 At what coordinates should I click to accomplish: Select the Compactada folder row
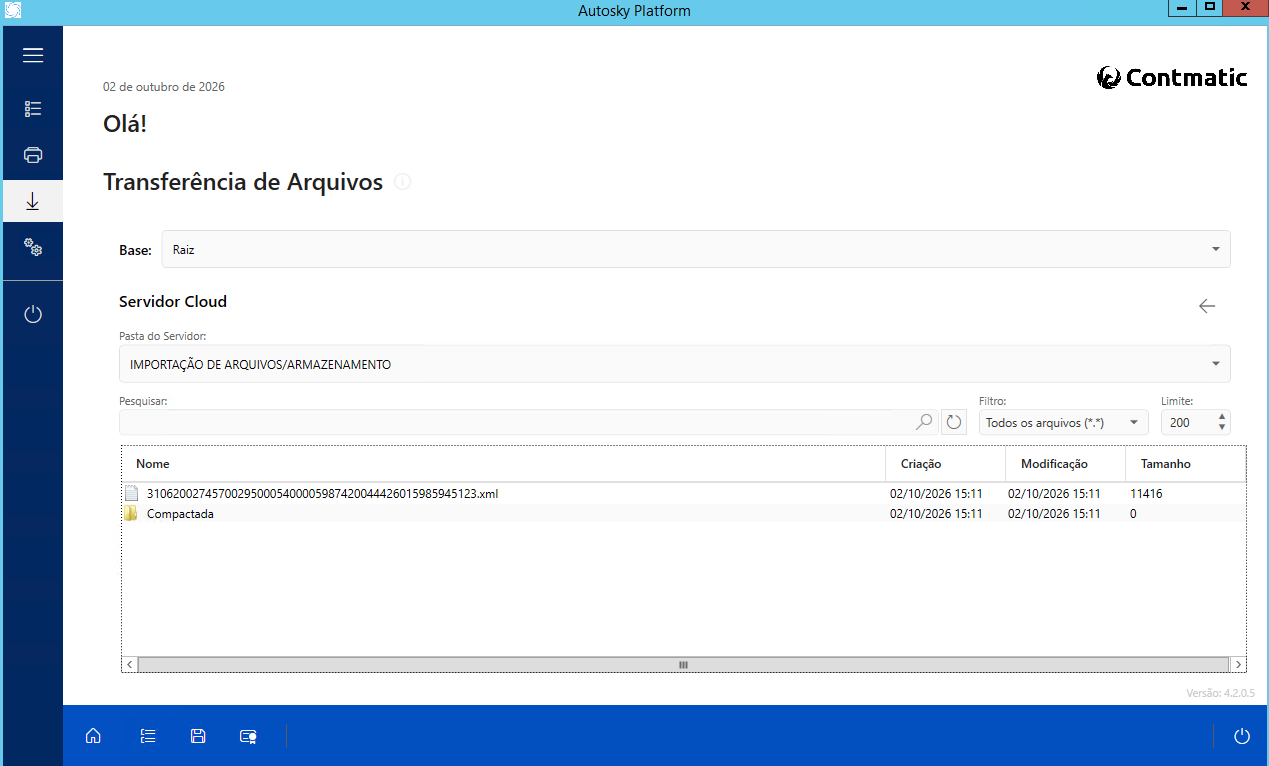coord(683,514)
